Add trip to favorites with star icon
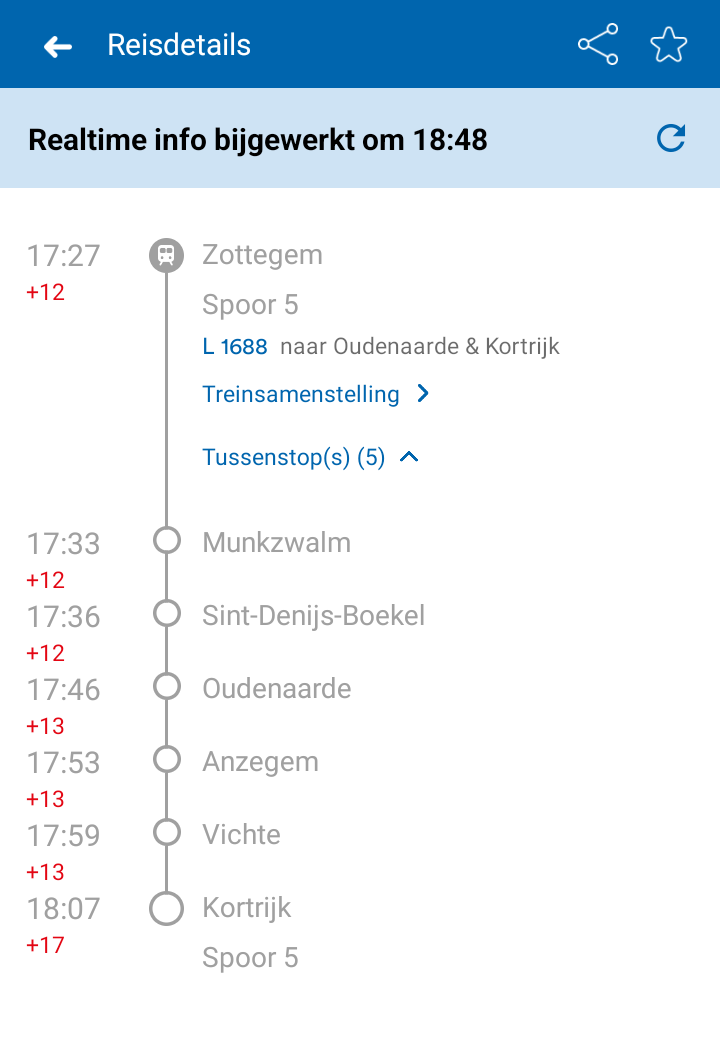Viewport: 720px width, 1044px height. tap(668, 45)
